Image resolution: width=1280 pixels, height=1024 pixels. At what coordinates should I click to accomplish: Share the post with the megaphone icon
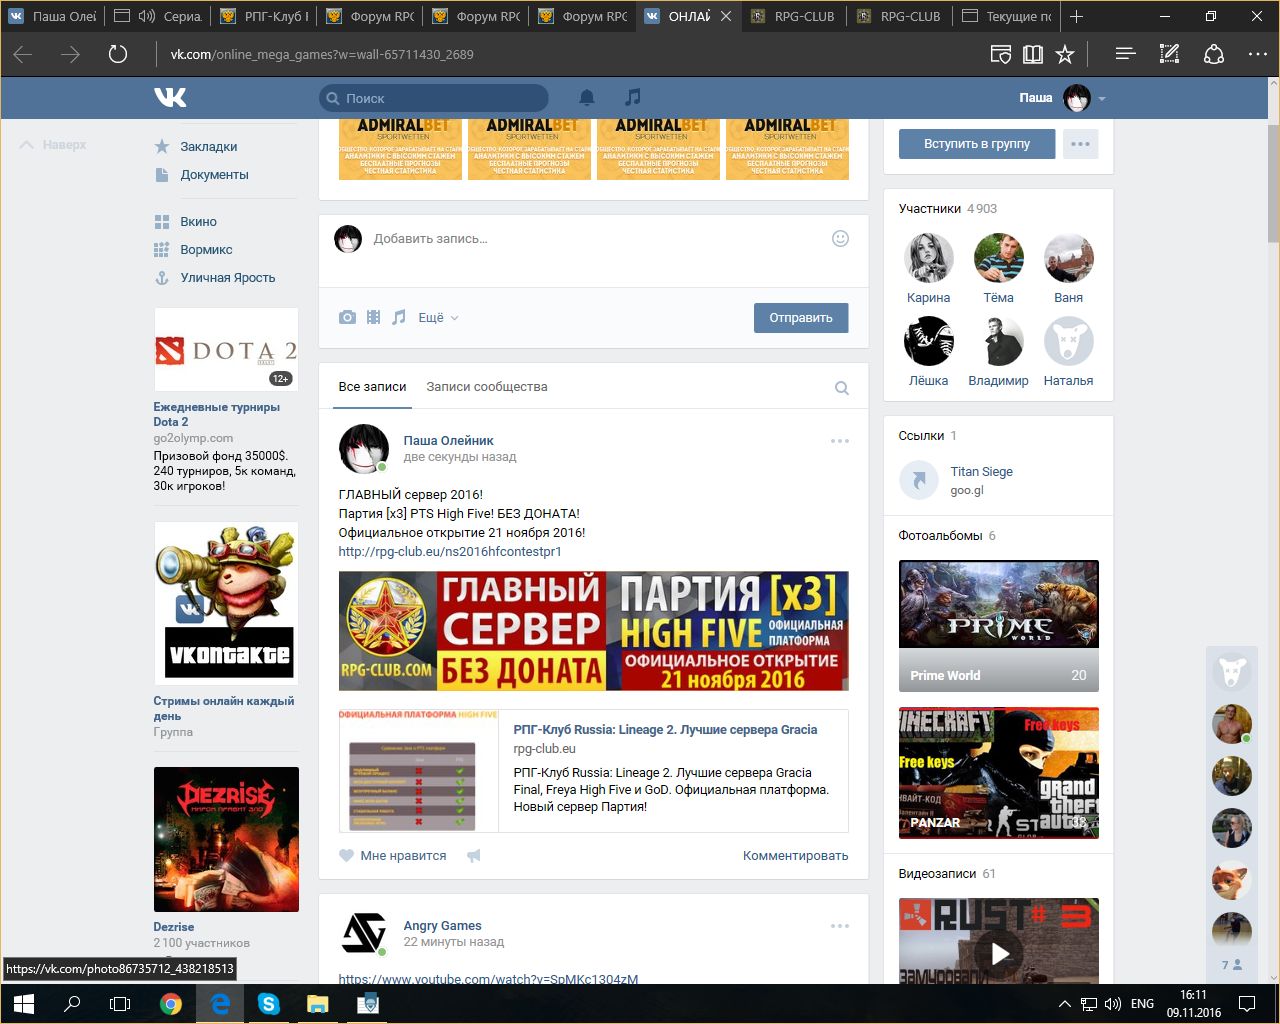point(474,855)
